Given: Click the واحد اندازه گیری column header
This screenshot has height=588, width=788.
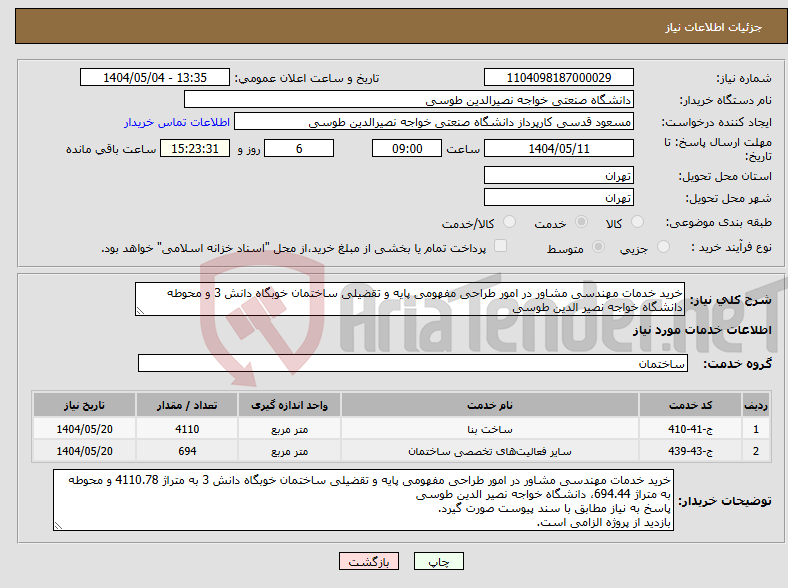Looking at the screenshot, I should point(289,405).
